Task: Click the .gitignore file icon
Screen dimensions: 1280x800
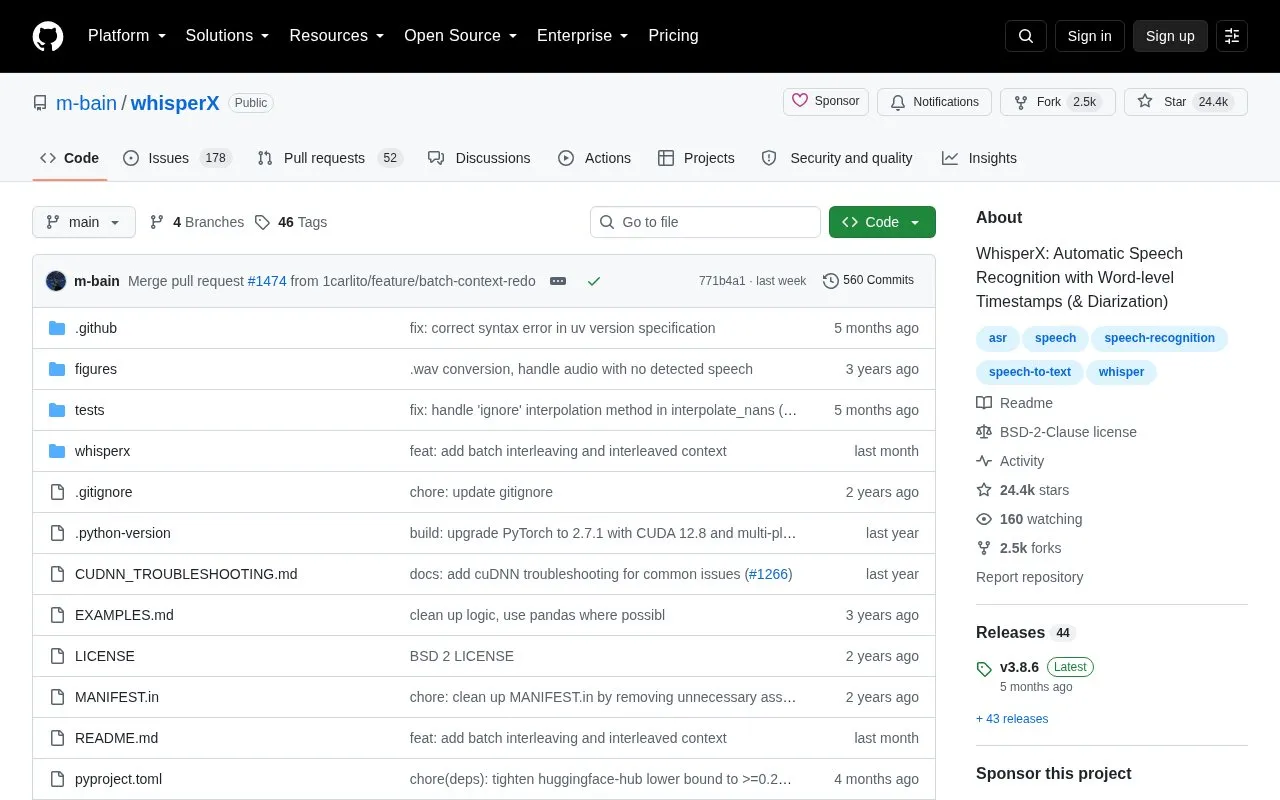Action: pyautogui.click(x=57, y=492)
